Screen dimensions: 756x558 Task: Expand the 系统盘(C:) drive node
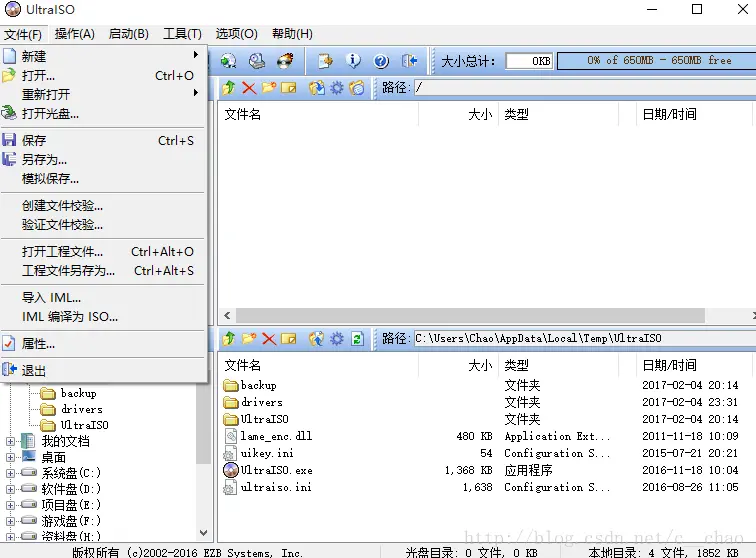click(x=10, y=473)
